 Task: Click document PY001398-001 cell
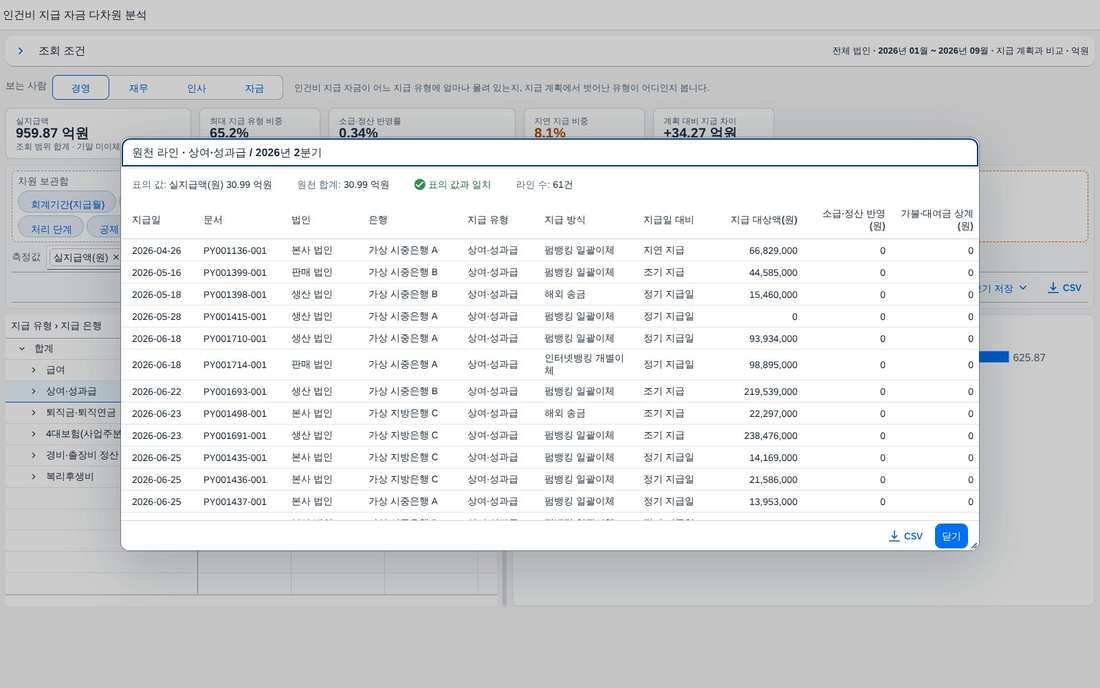click(235, 295)
